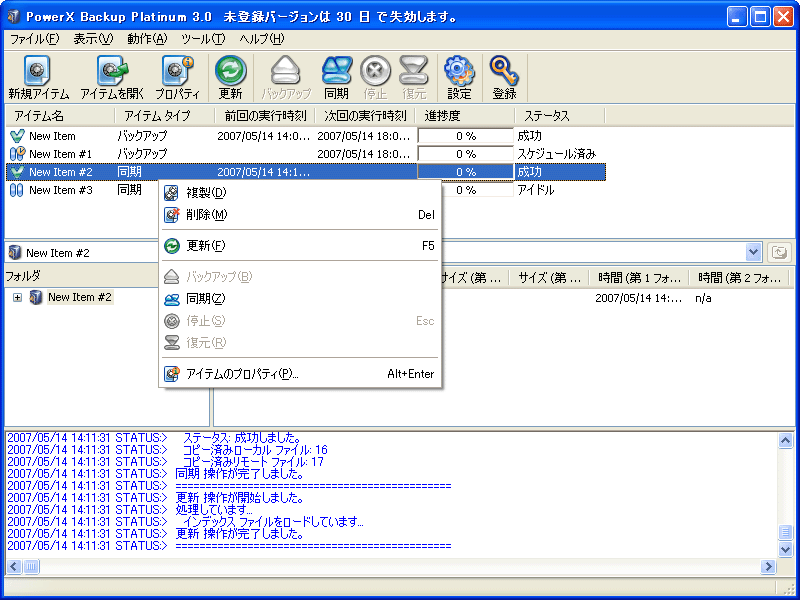
Task: Click the スケジュール済み status cell
Action: [557, 154]
